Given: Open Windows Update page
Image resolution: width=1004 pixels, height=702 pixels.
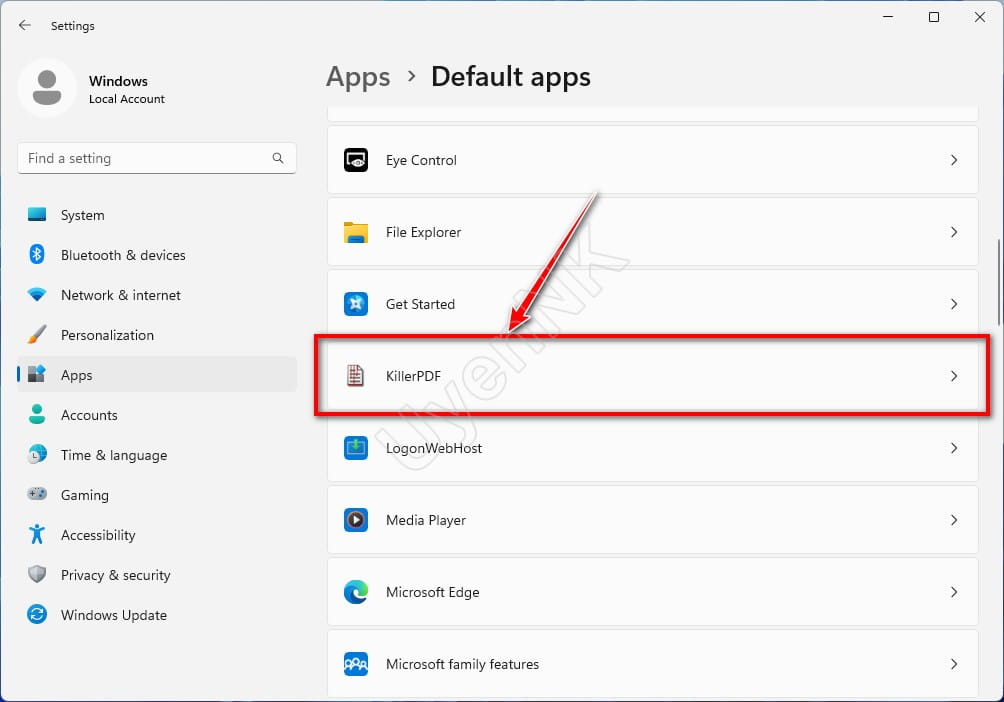Looking at the screenshot, I should (x=157, y=614).
